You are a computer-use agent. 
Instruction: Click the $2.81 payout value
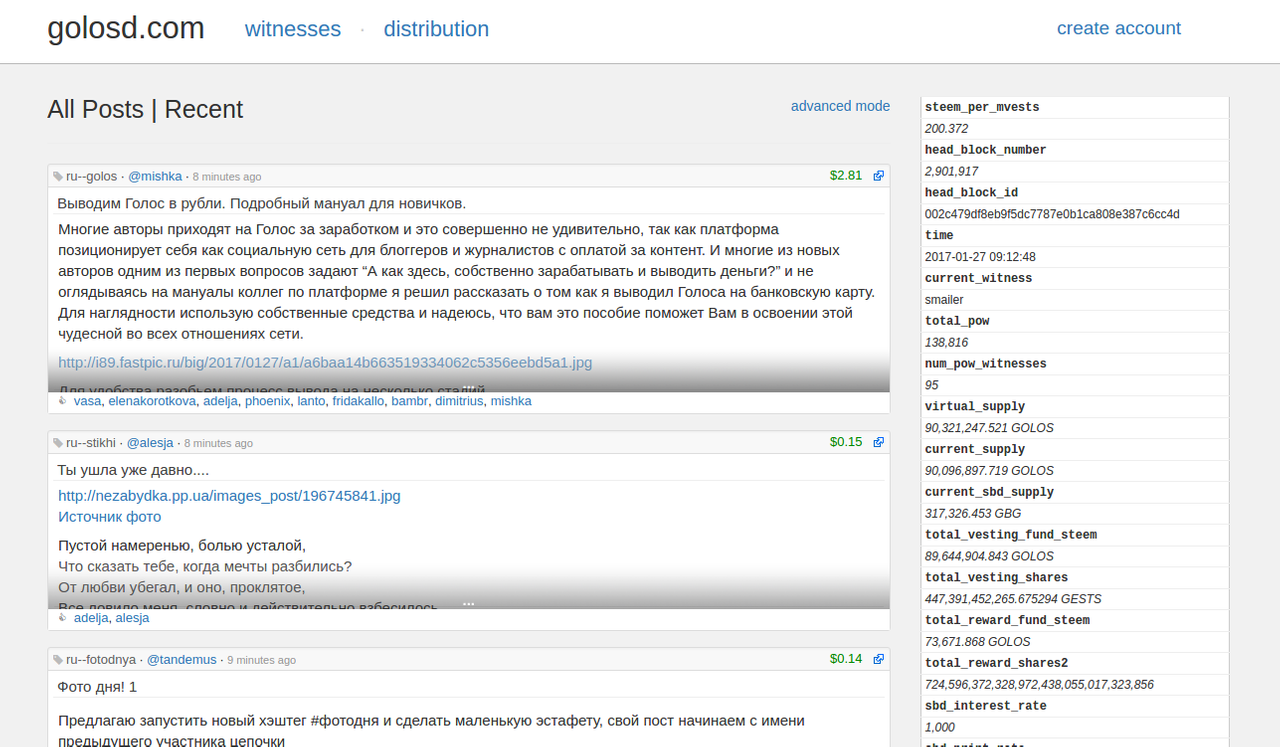846,175
